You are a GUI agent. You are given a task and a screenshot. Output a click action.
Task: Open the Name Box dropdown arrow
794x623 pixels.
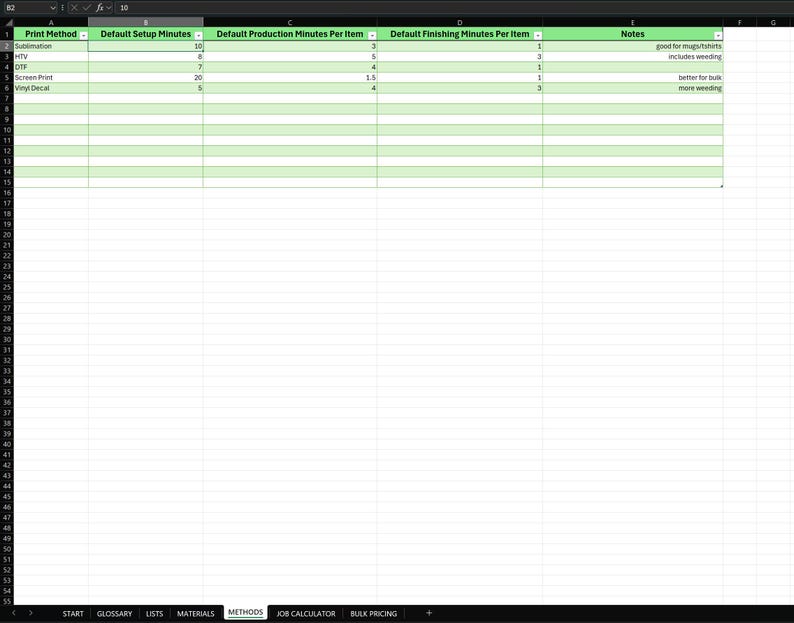point(53,8)
